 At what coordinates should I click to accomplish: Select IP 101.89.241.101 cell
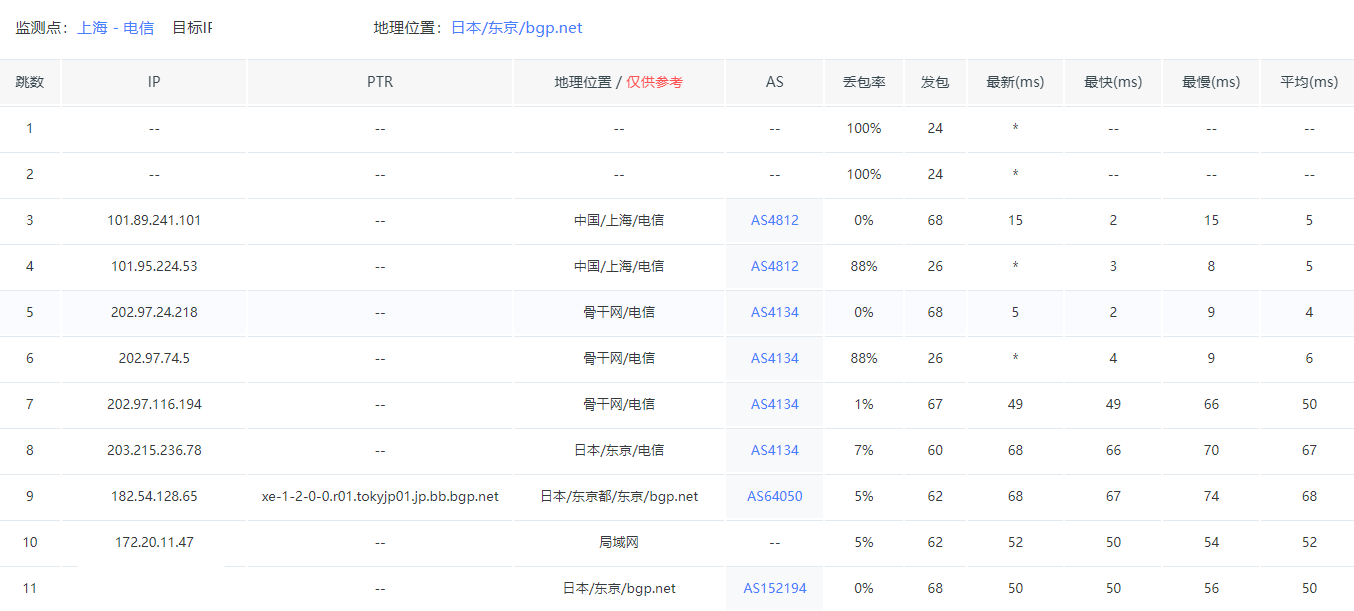[154, 220]
